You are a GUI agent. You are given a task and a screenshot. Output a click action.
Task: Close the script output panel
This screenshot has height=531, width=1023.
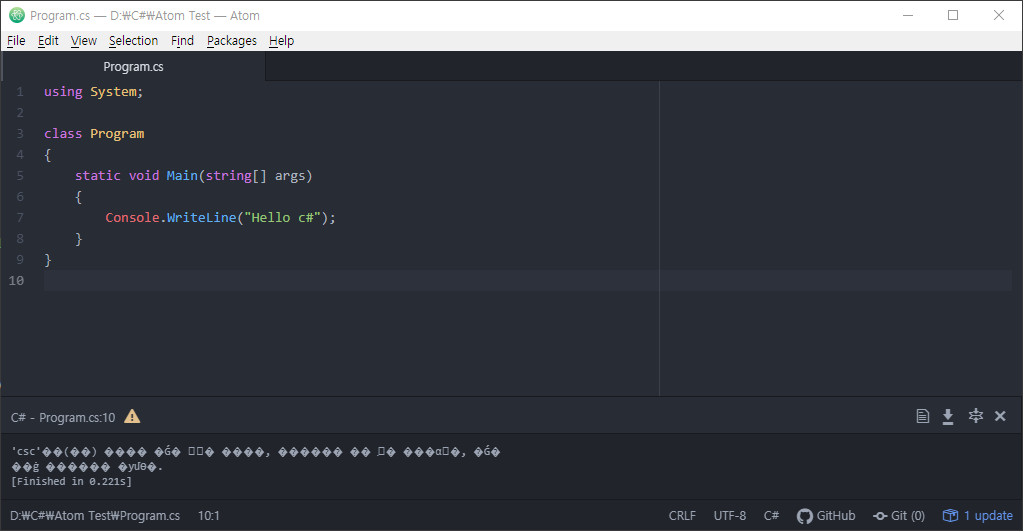pos(1000,416)
